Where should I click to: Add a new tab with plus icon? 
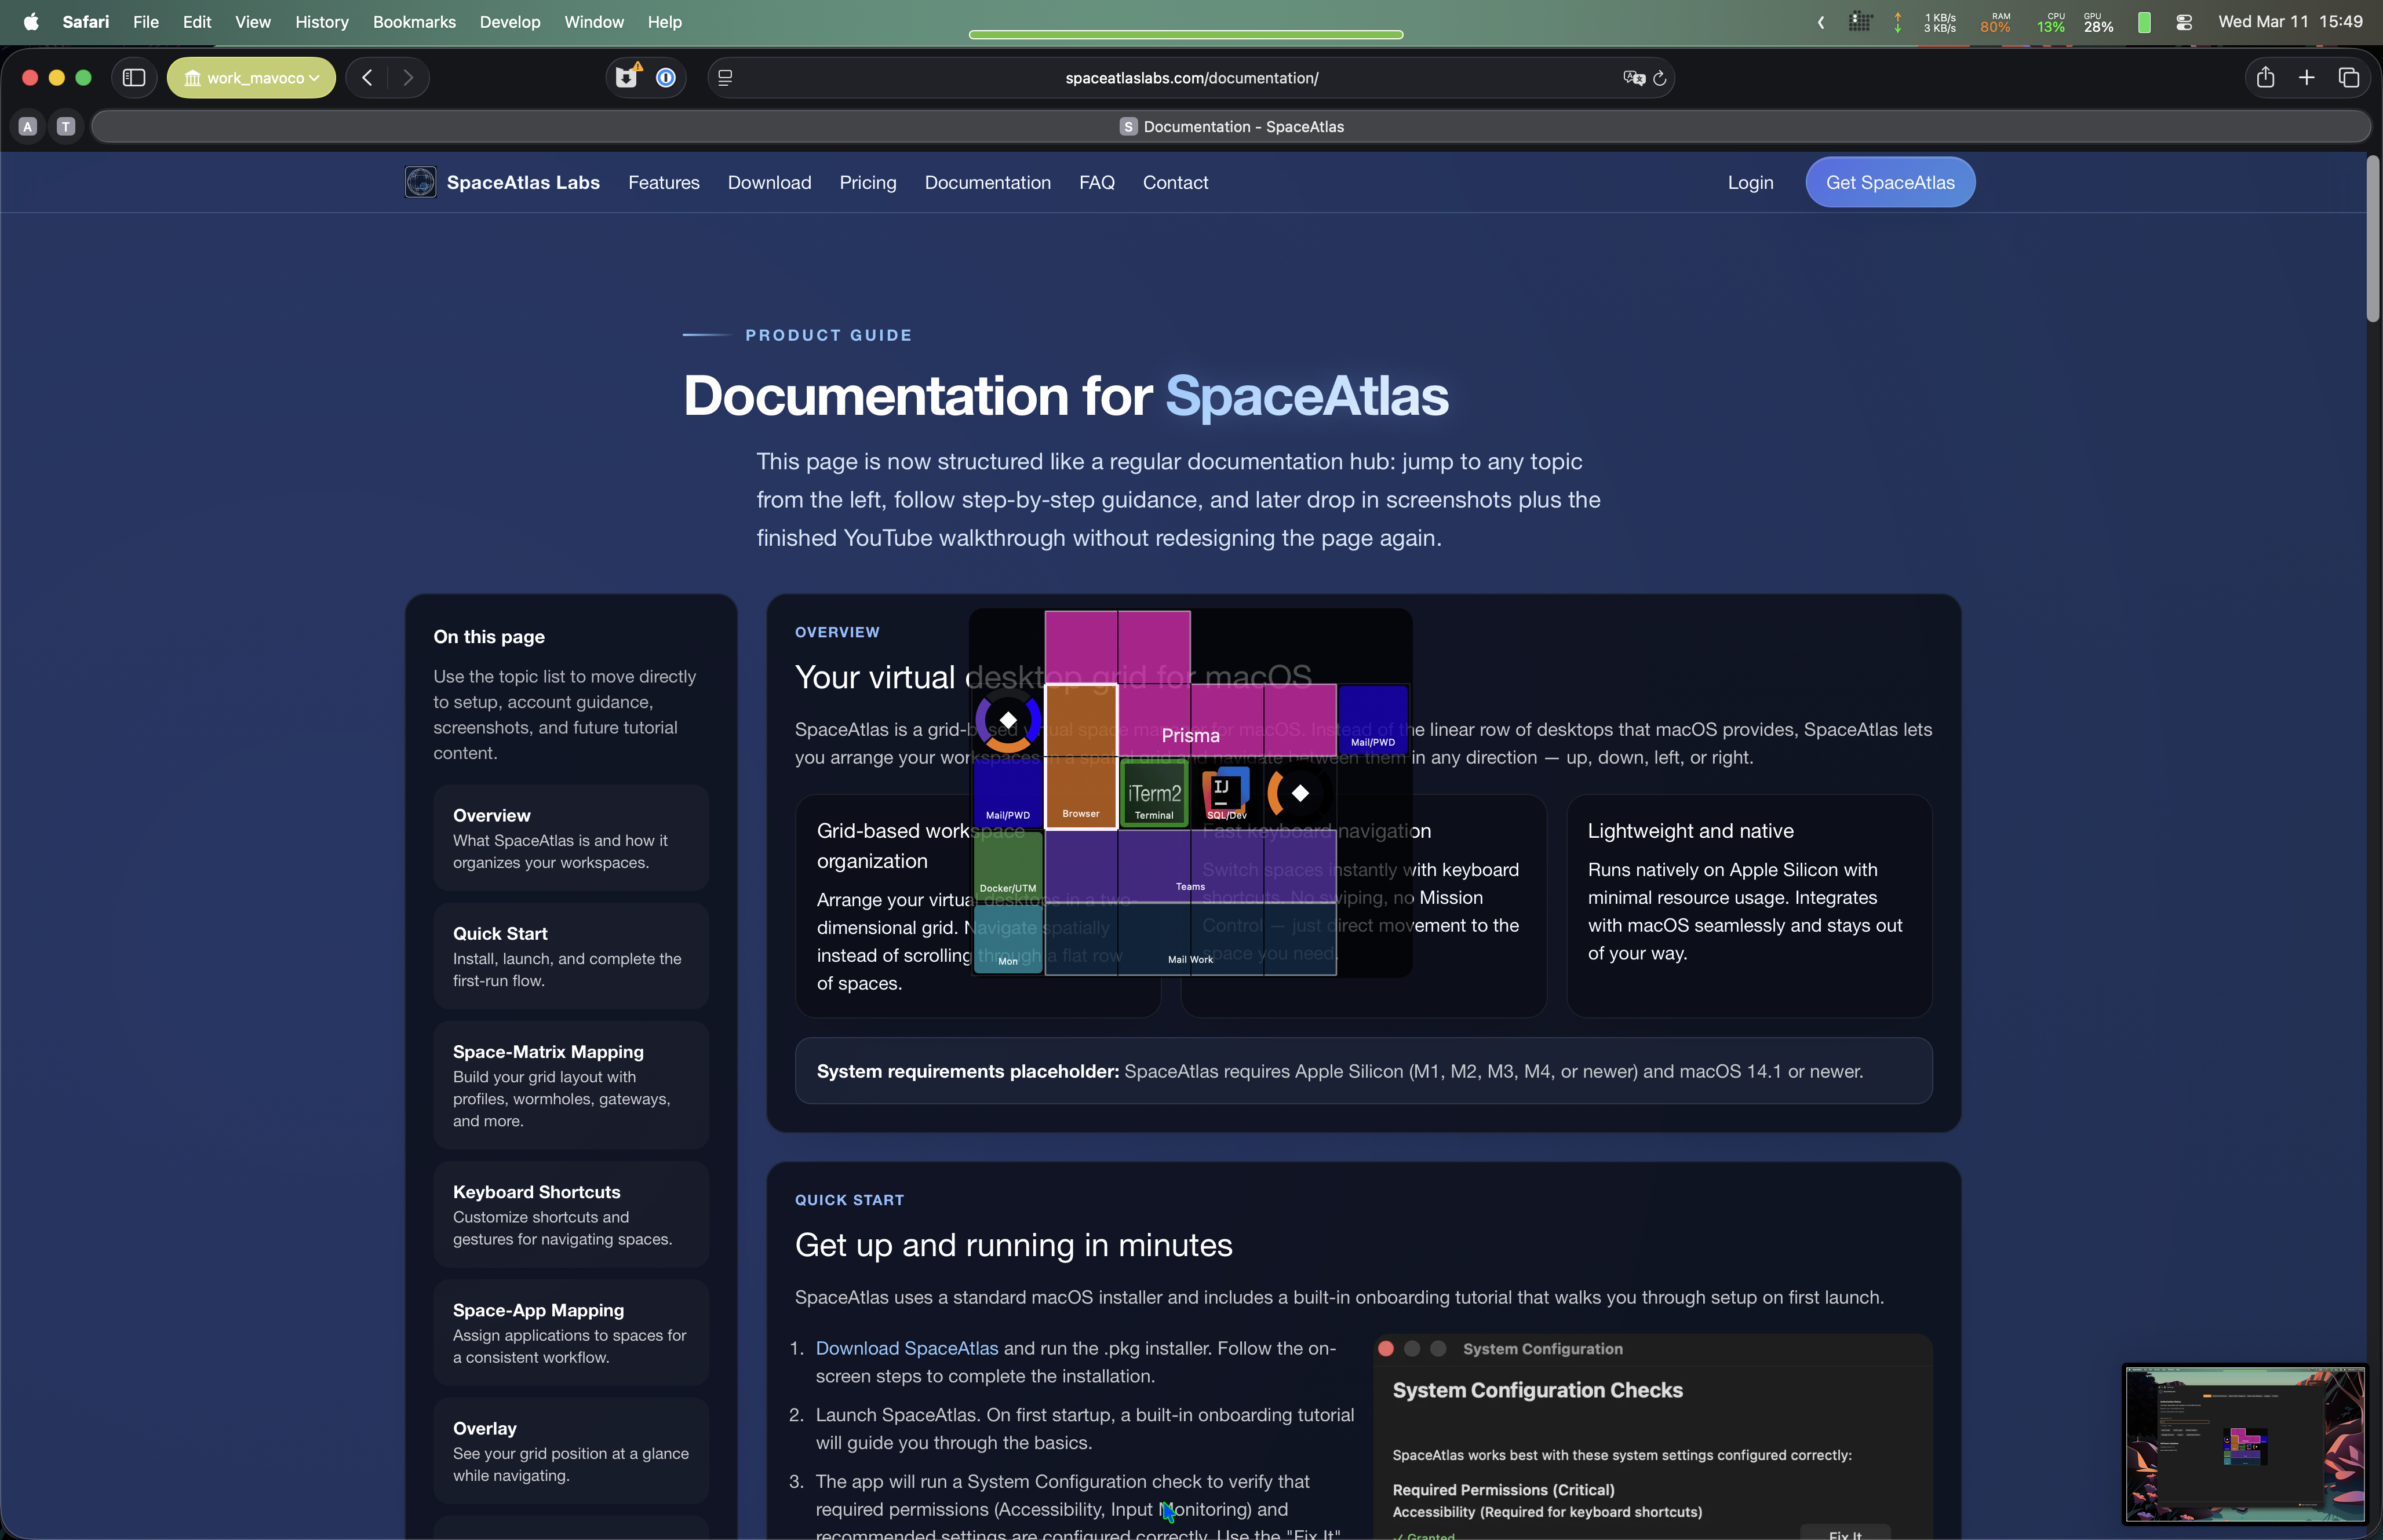point(2307,78)
